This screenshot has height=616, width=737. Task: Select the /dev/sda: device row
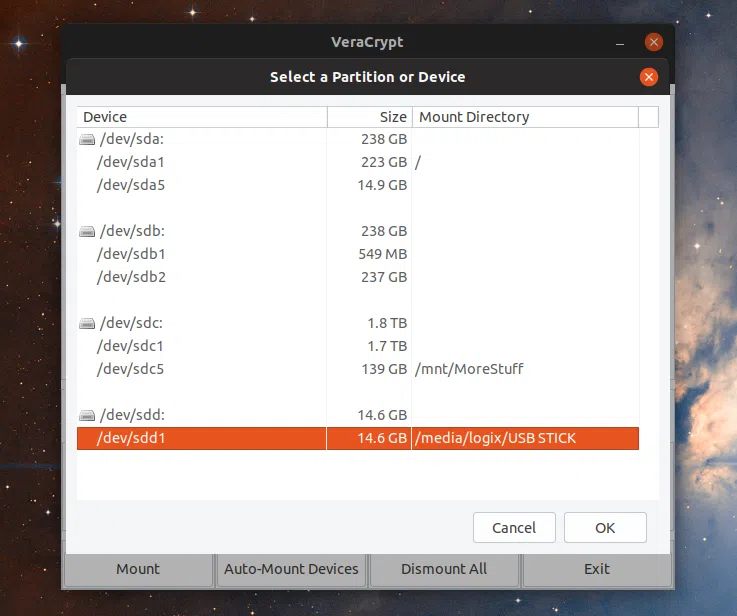point(358,139)
